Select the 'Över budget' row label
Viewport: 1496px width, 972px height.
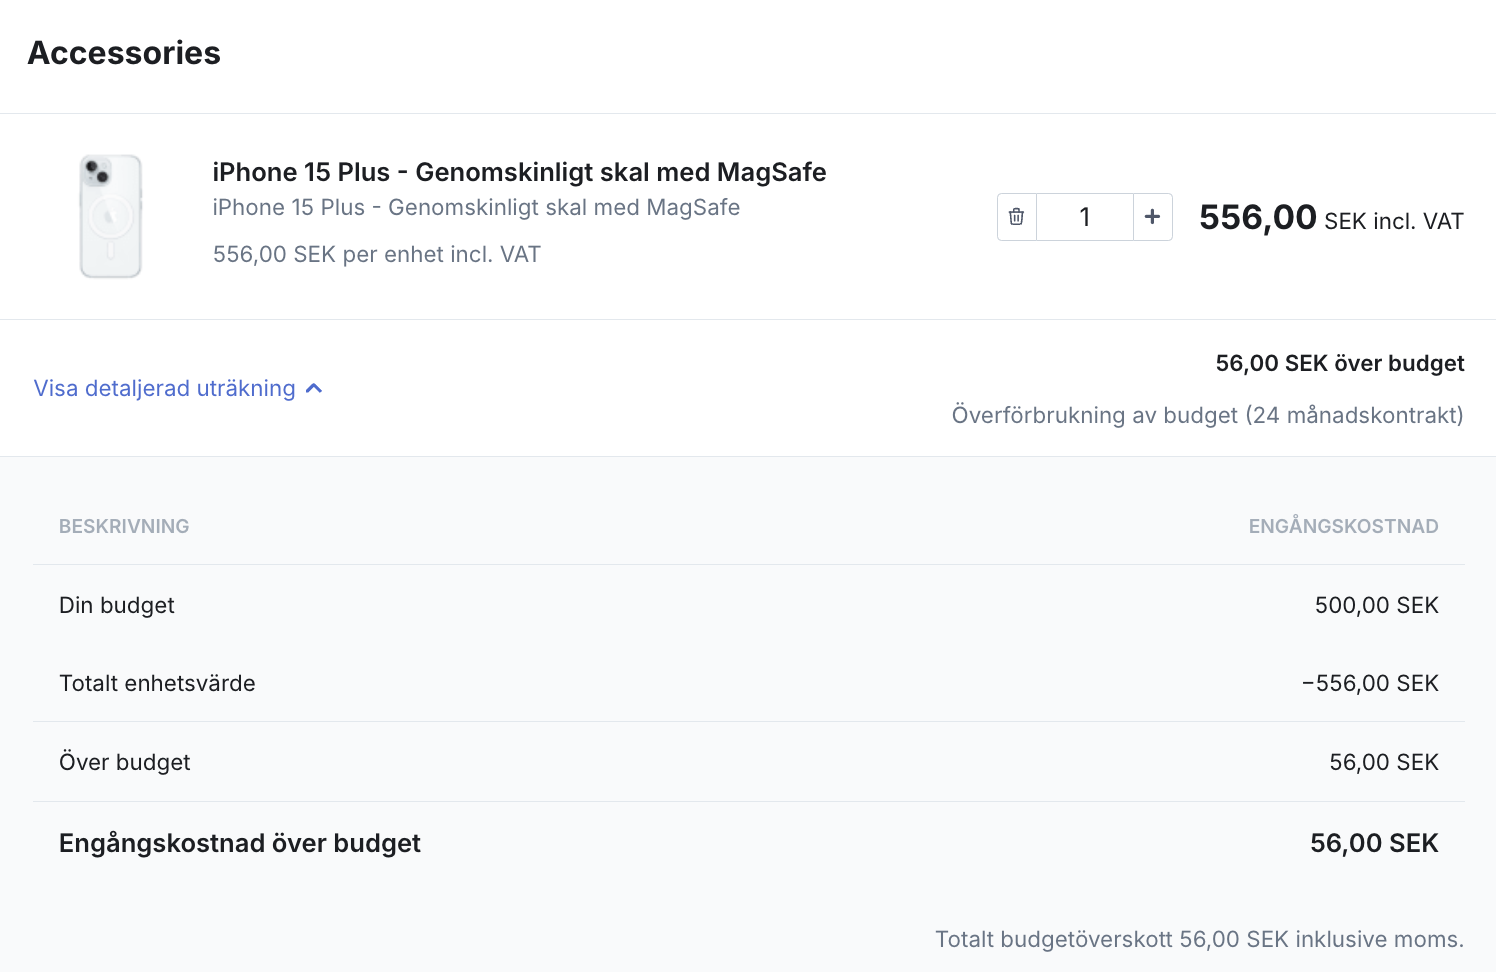[124, 762]
